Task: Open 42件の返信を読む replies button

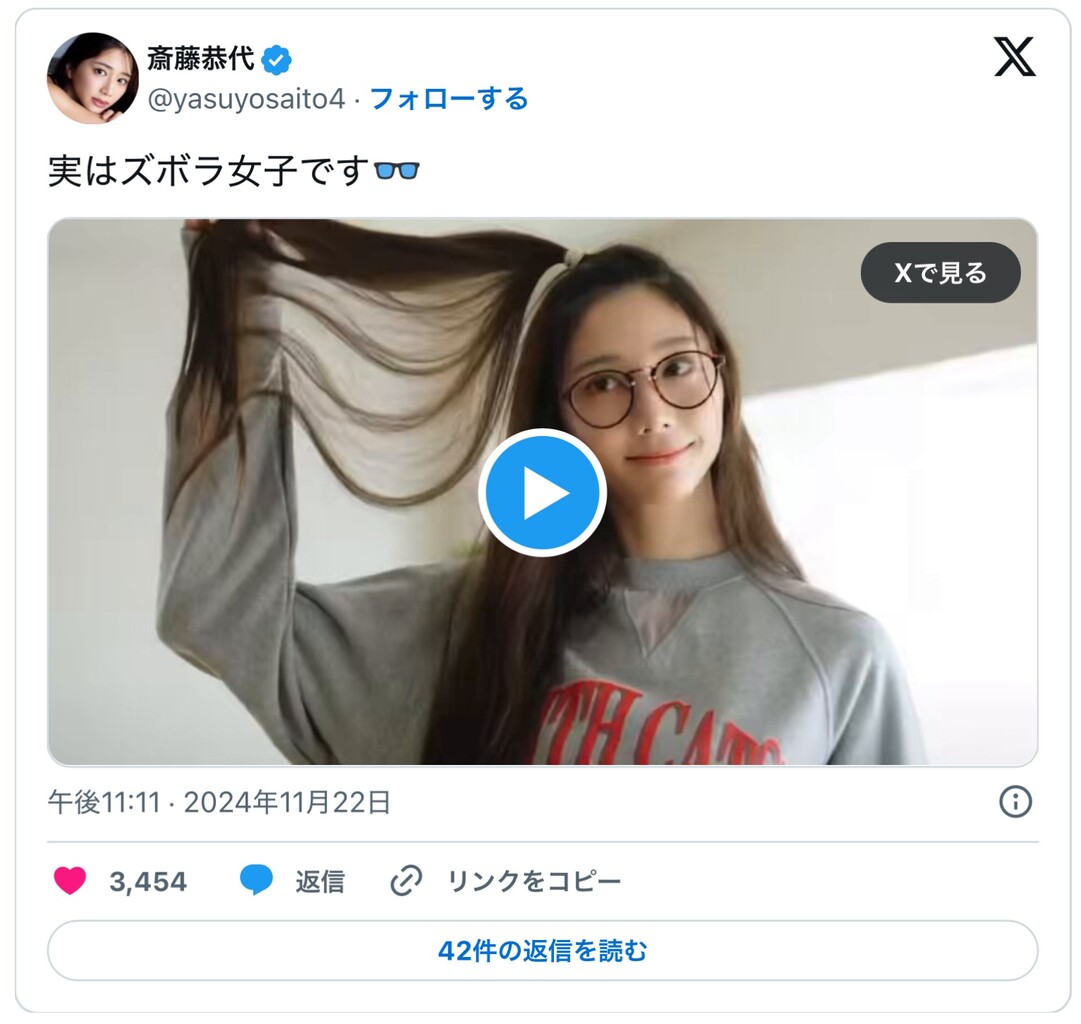Action: point(543,950)
